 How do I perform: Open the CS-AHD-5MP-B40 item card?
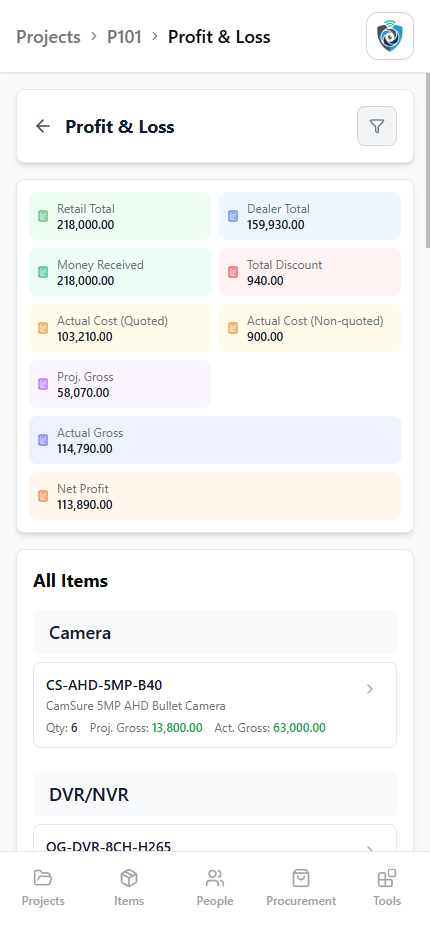tap(215, 705)
